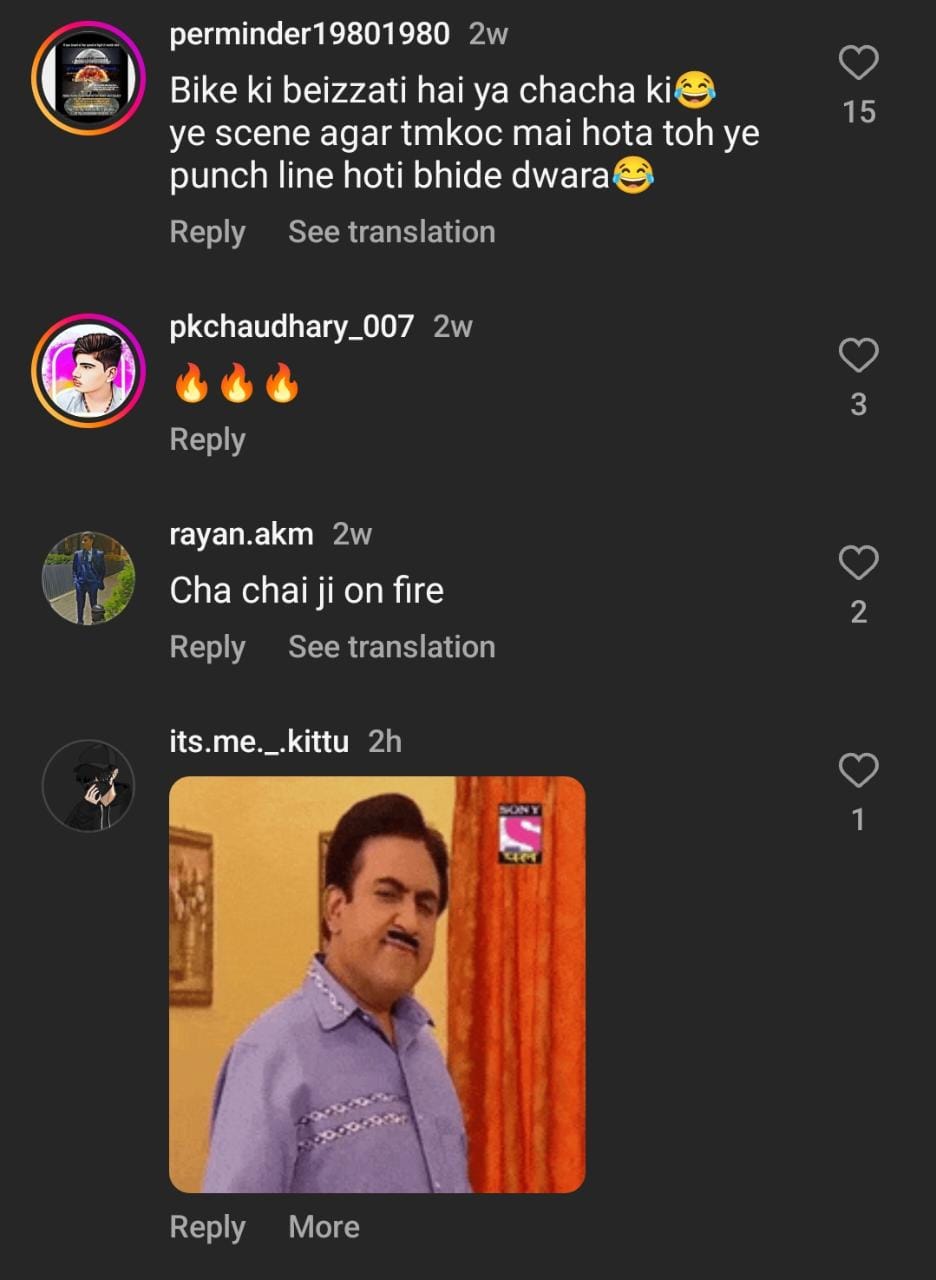
Task: Tap its.me._.kittu's dark avatar
Action: tap(88, 786)
